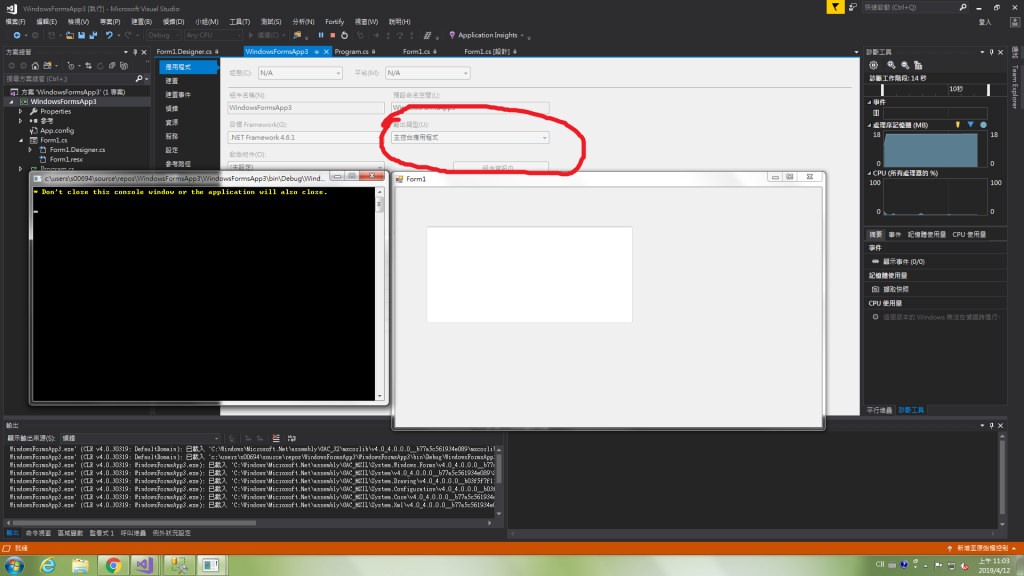Open the Platform N/A dropdown
This screenshot has width=1024, height=576.
pos(427,73)
